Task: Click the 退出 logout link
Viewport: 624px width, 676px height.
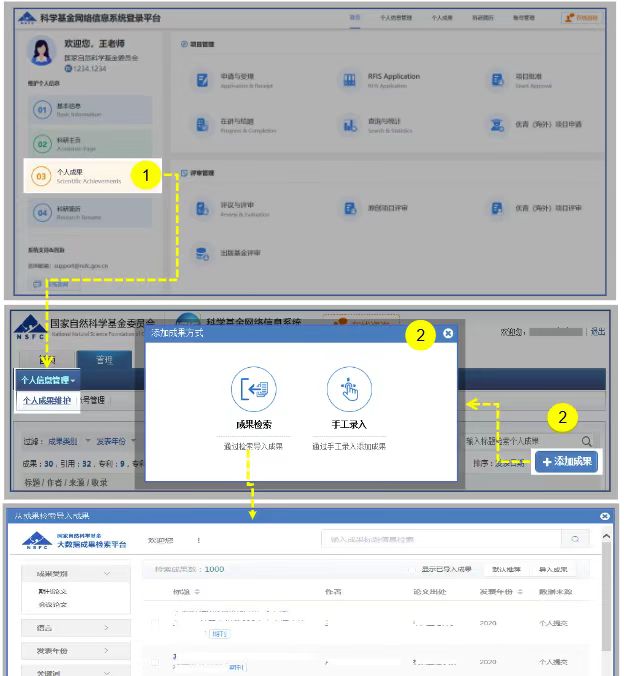Action: coord(598,332)
